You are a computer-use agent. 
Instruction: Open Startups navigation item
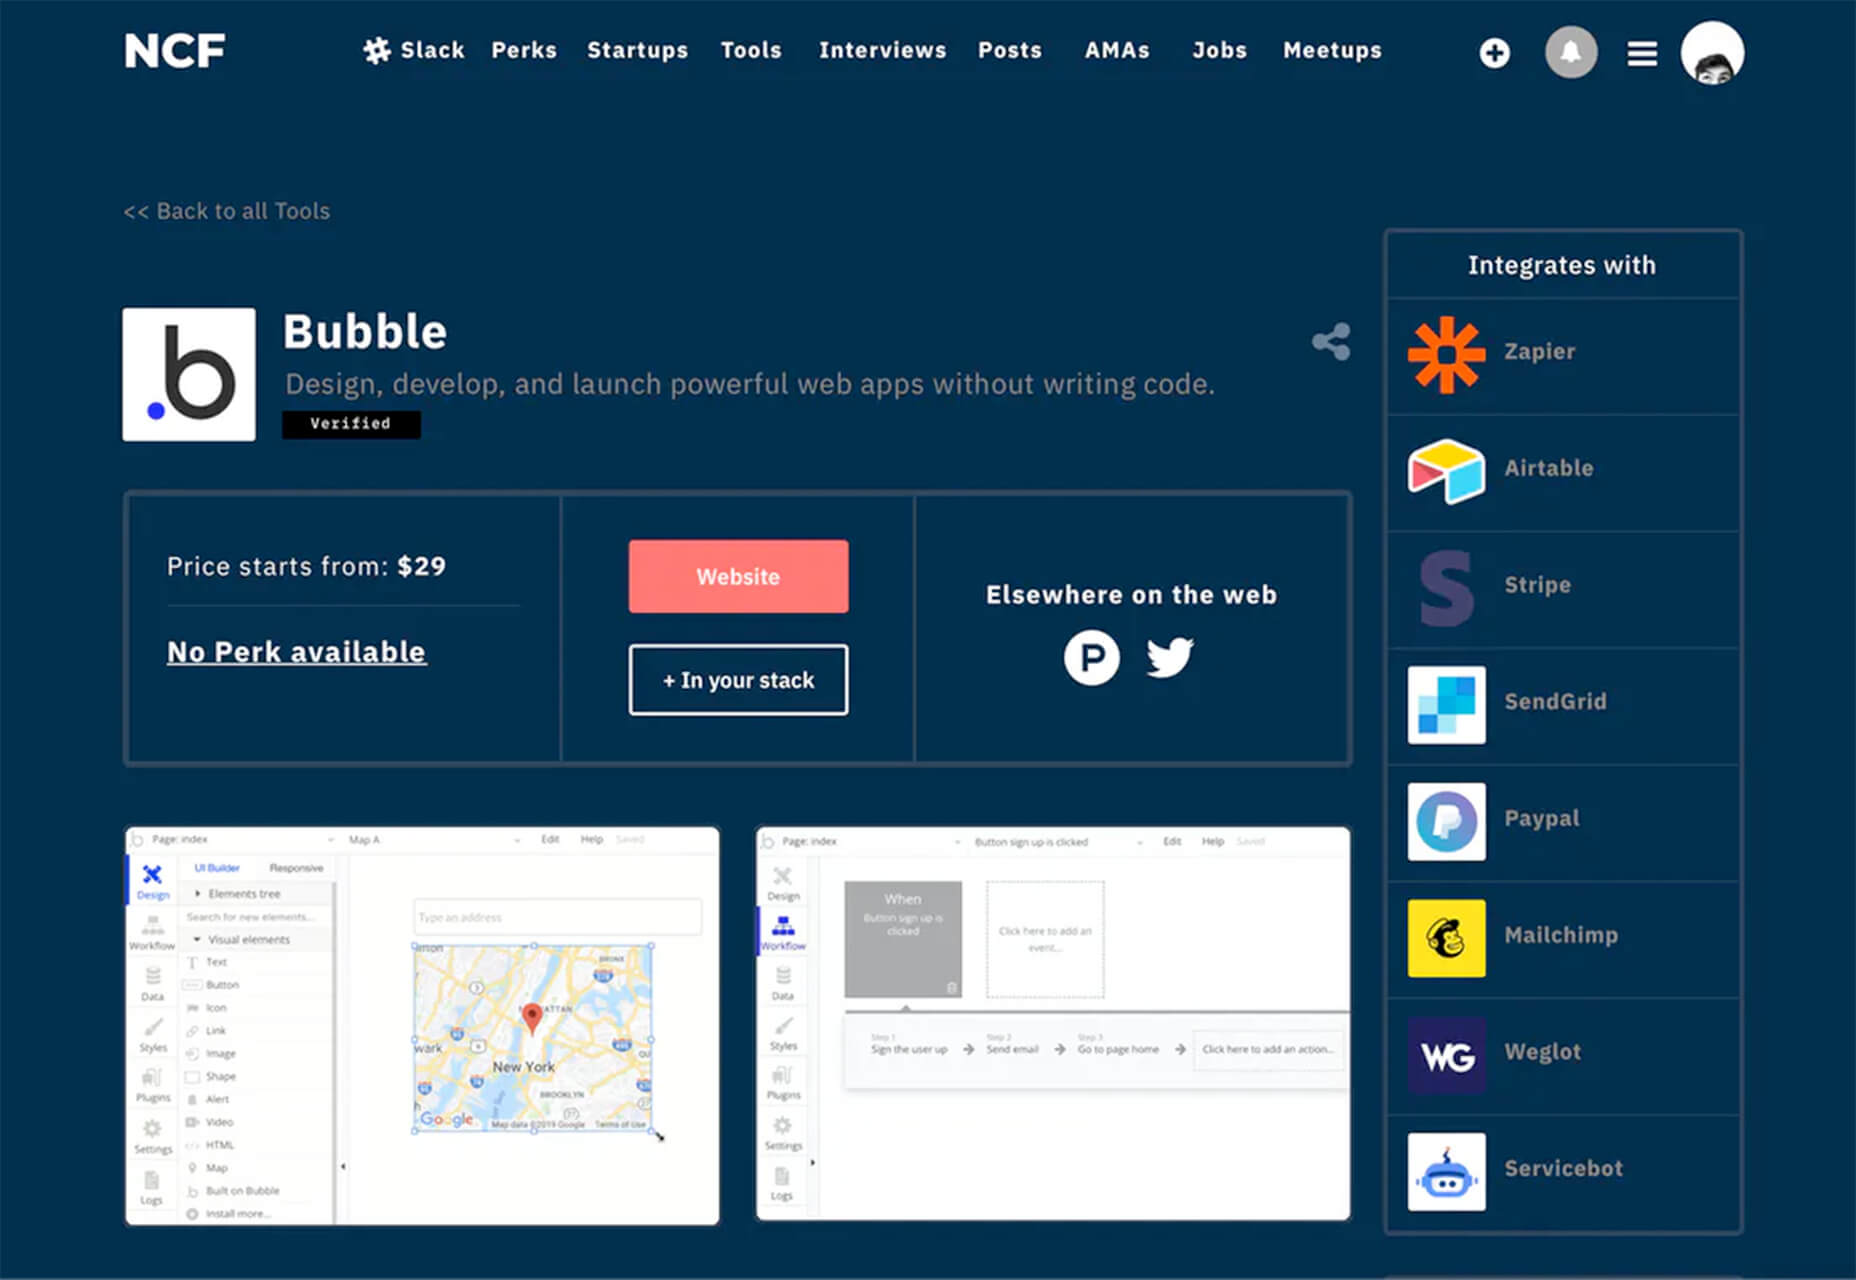(637, 50)
